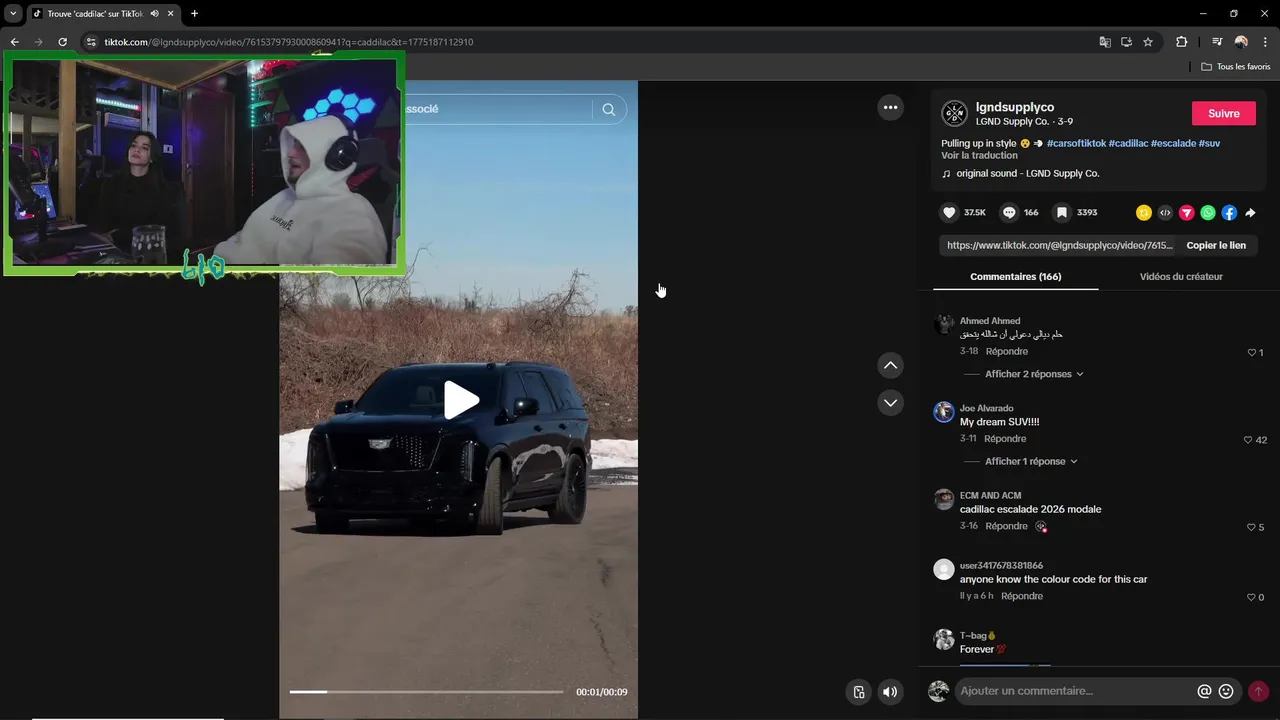Share the video to WhatsApp
1280x720 pixels.
click(x=1208, y=212)
